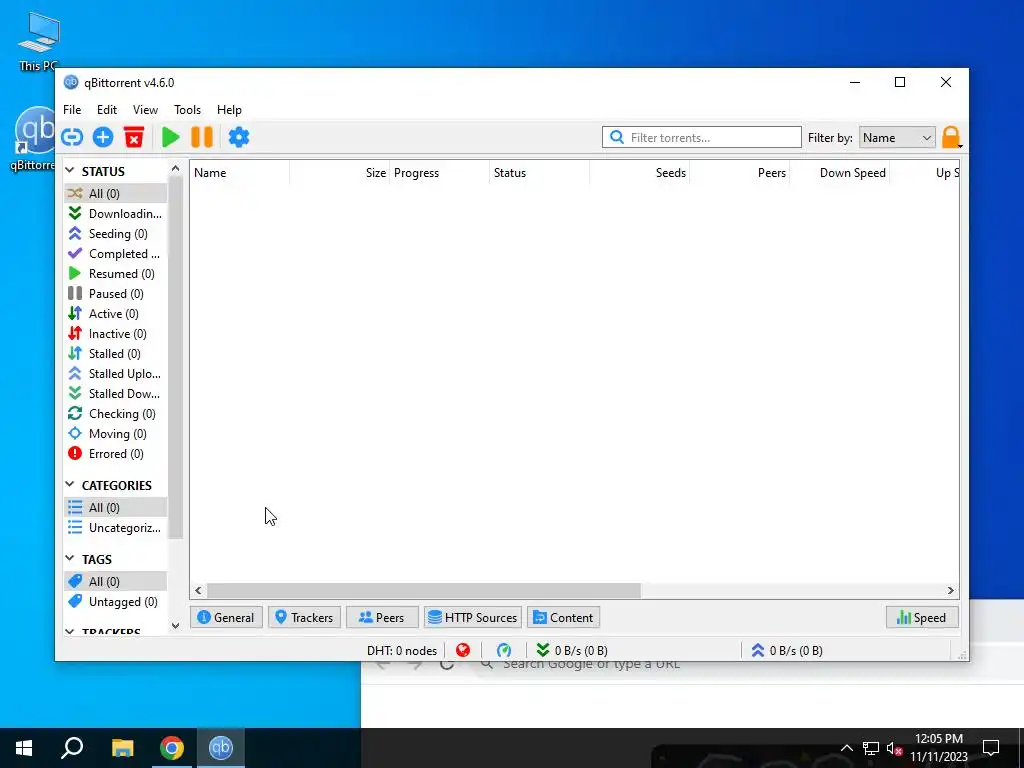Select the Stalled Uploading filter
This screenshot has width=1024, height=768.
[116, 374]
